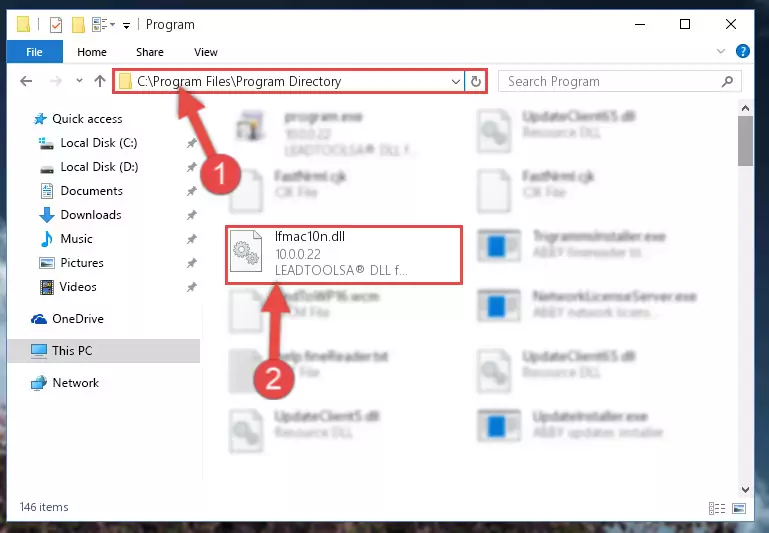
Task: Select This PC in navigation pane
Action: [x=103, y=351]
